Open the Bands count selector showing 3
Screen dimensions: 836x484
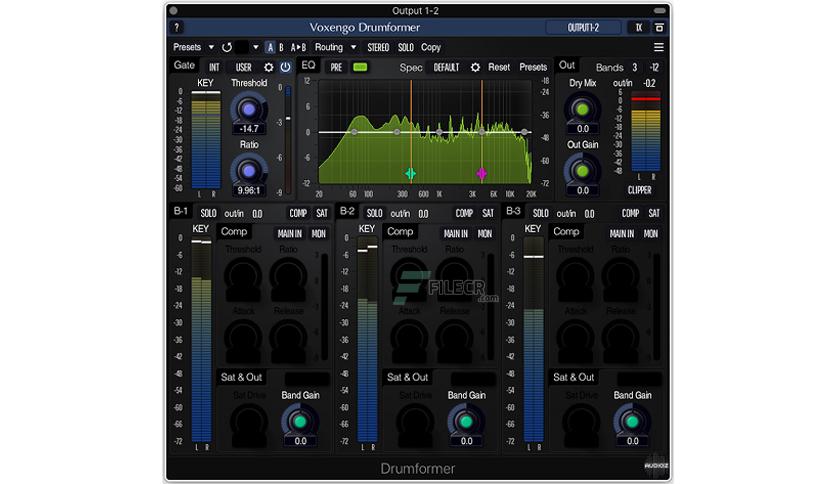(x=634, y=68)
